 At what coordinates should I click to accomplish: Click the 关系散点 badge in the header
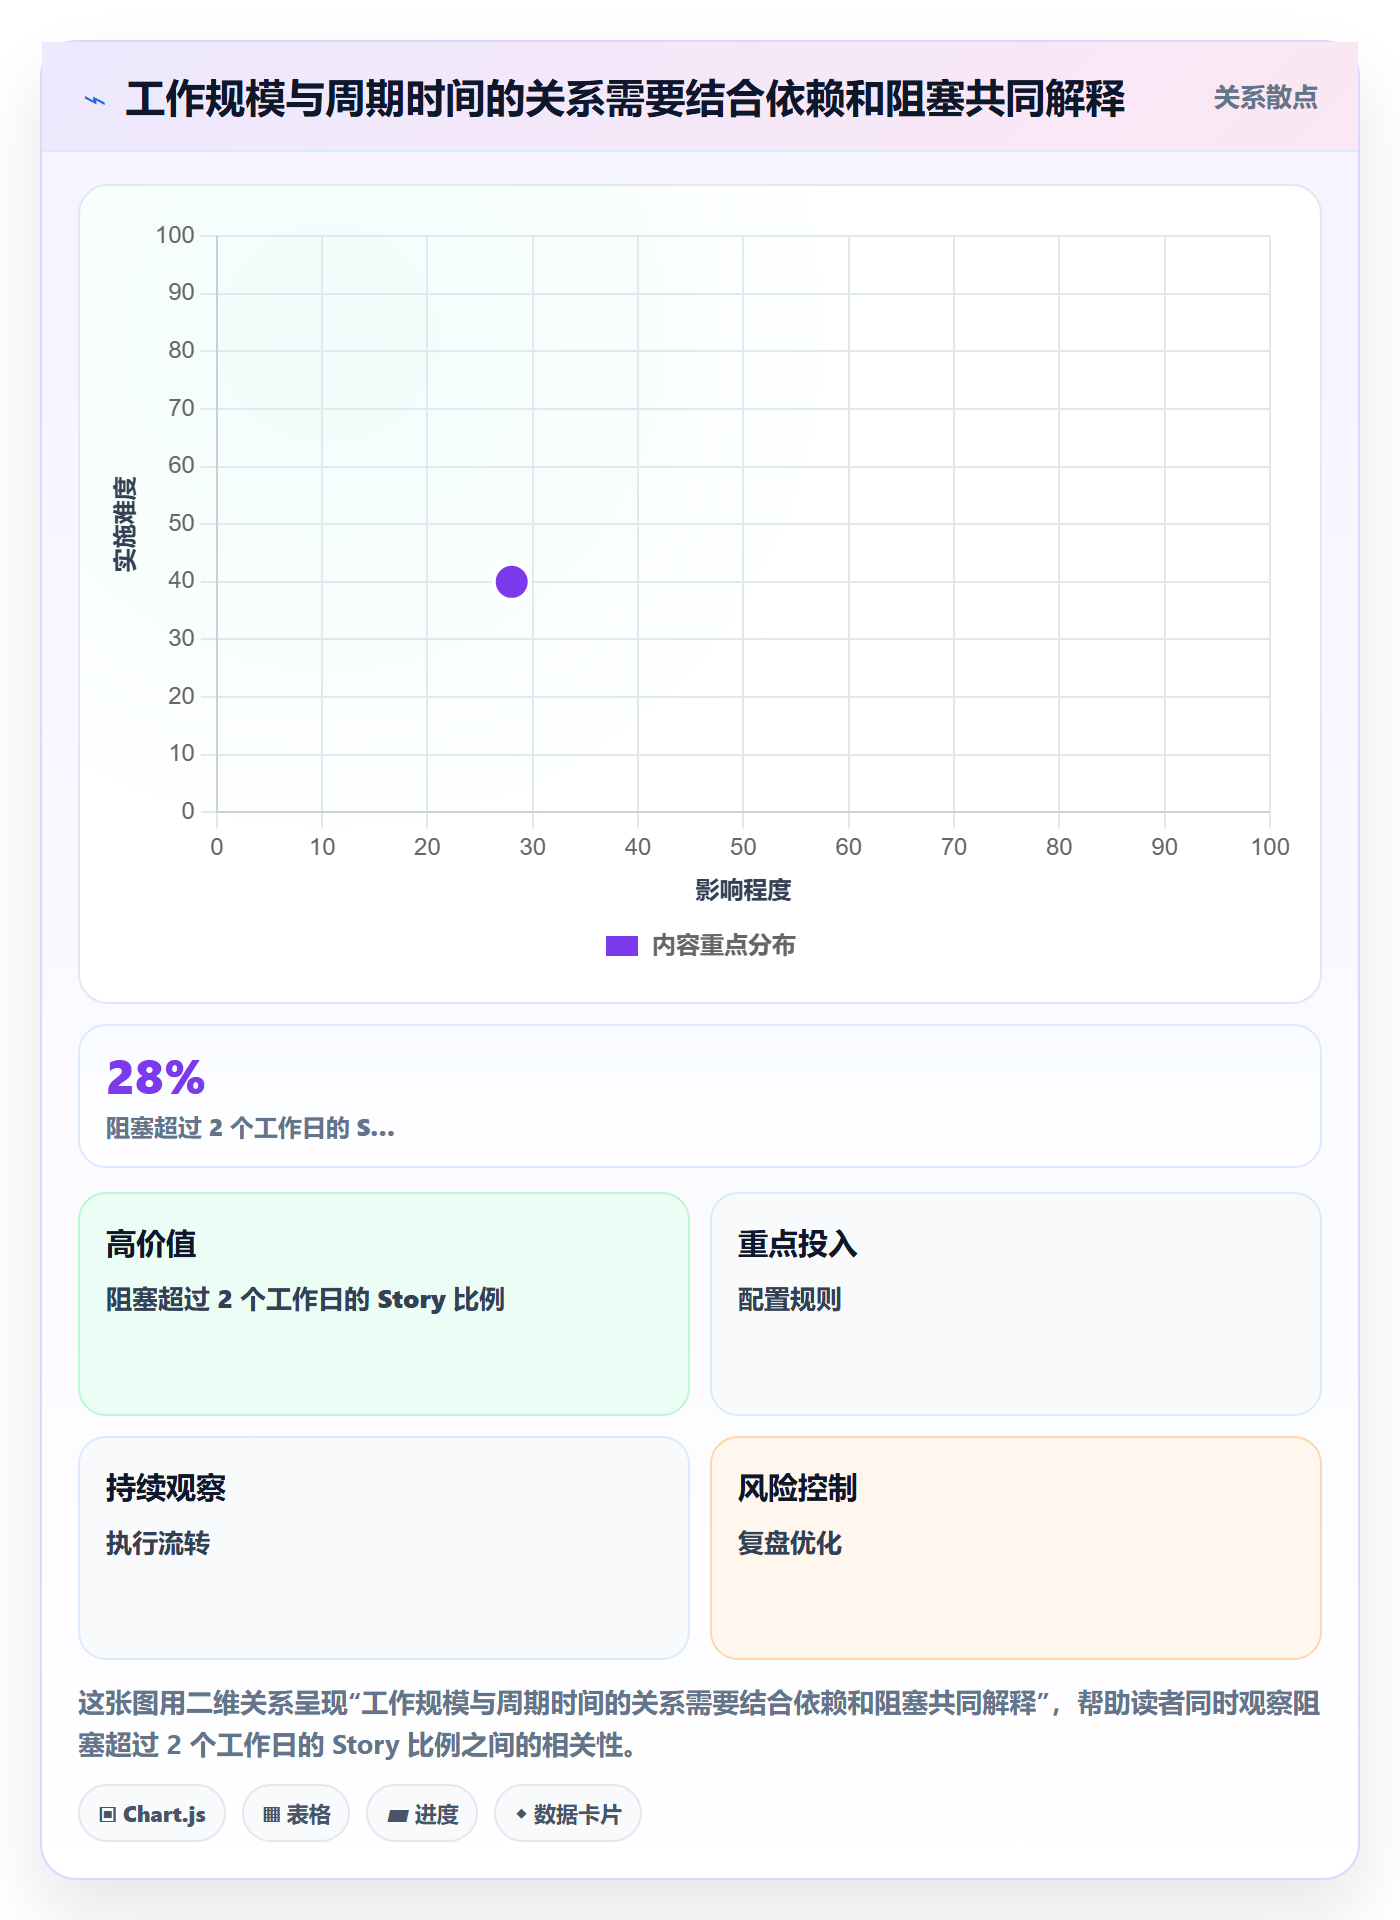pos(1265,98)
